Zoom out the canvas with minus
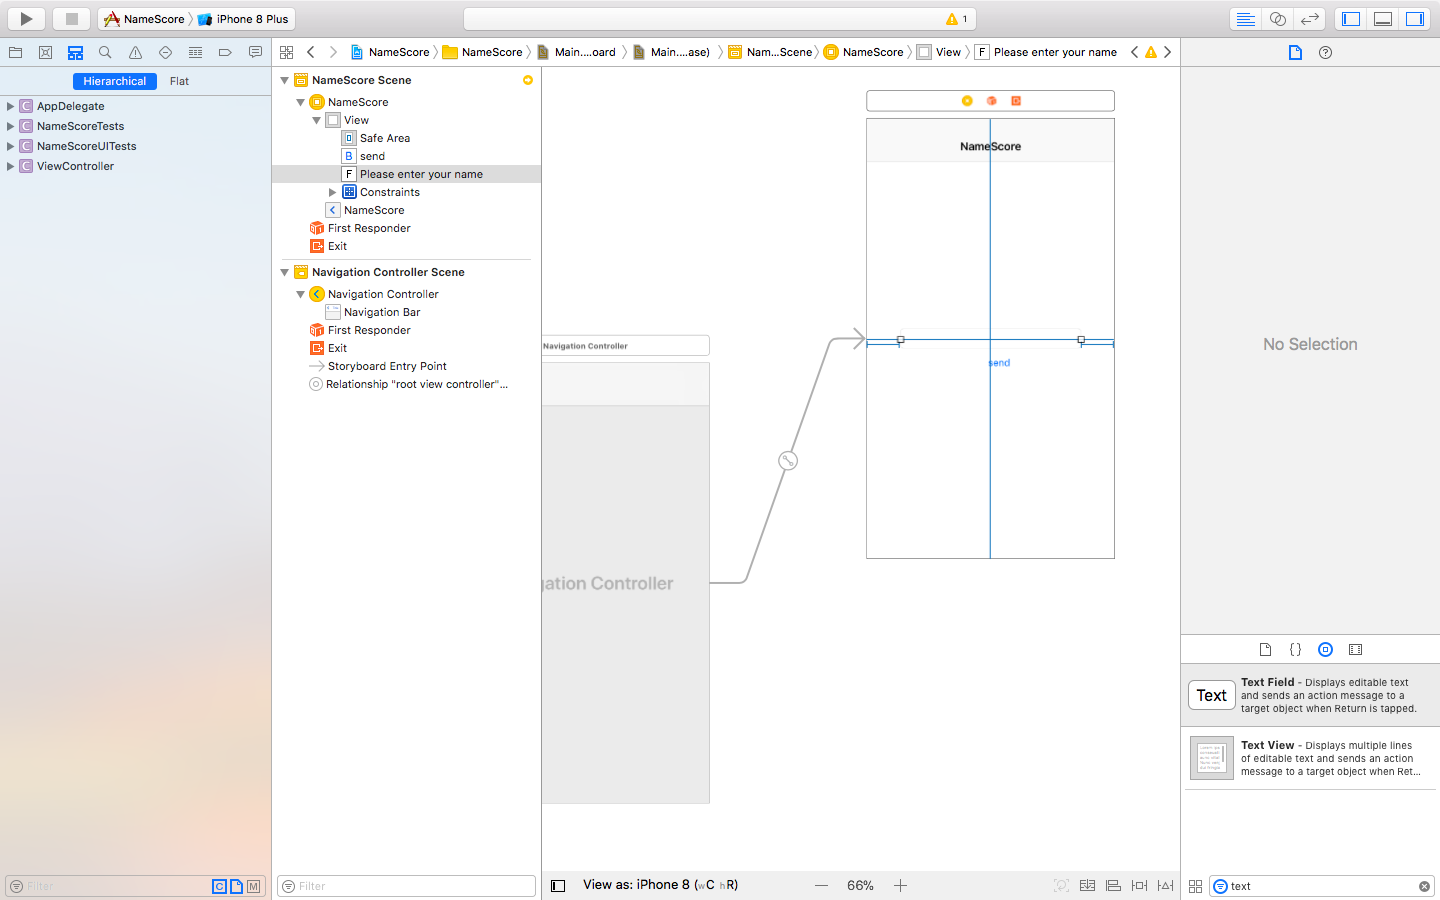 click(821, 885)
